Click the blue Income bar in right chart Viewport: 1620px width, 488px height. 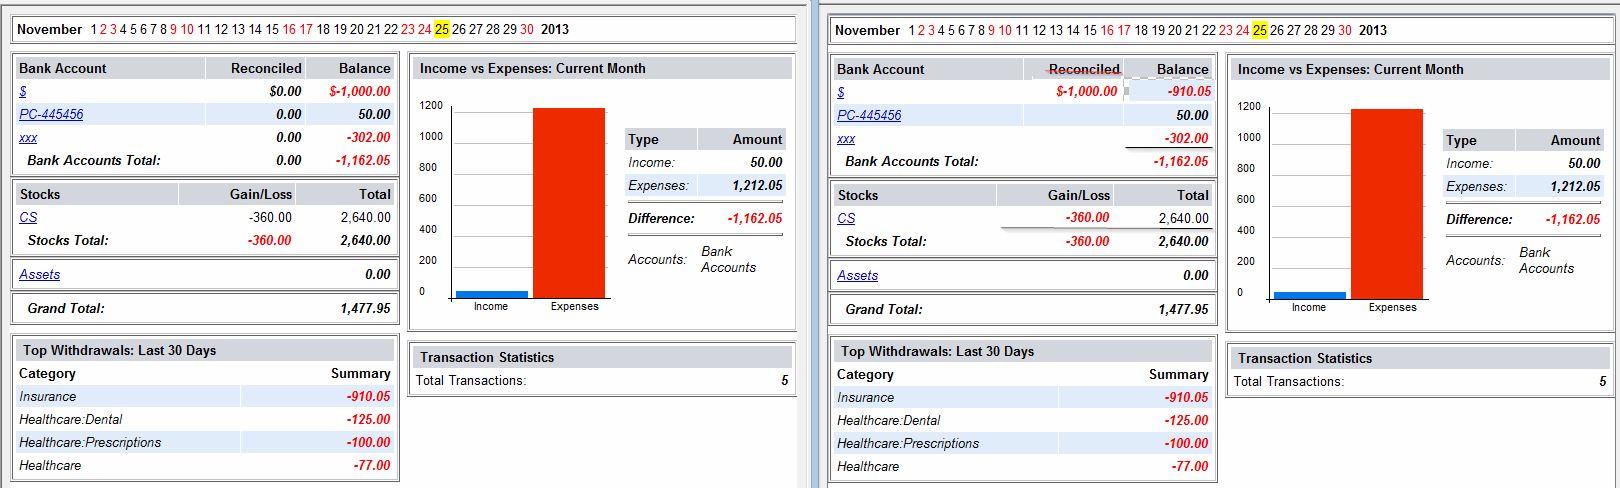[1309, 295]
